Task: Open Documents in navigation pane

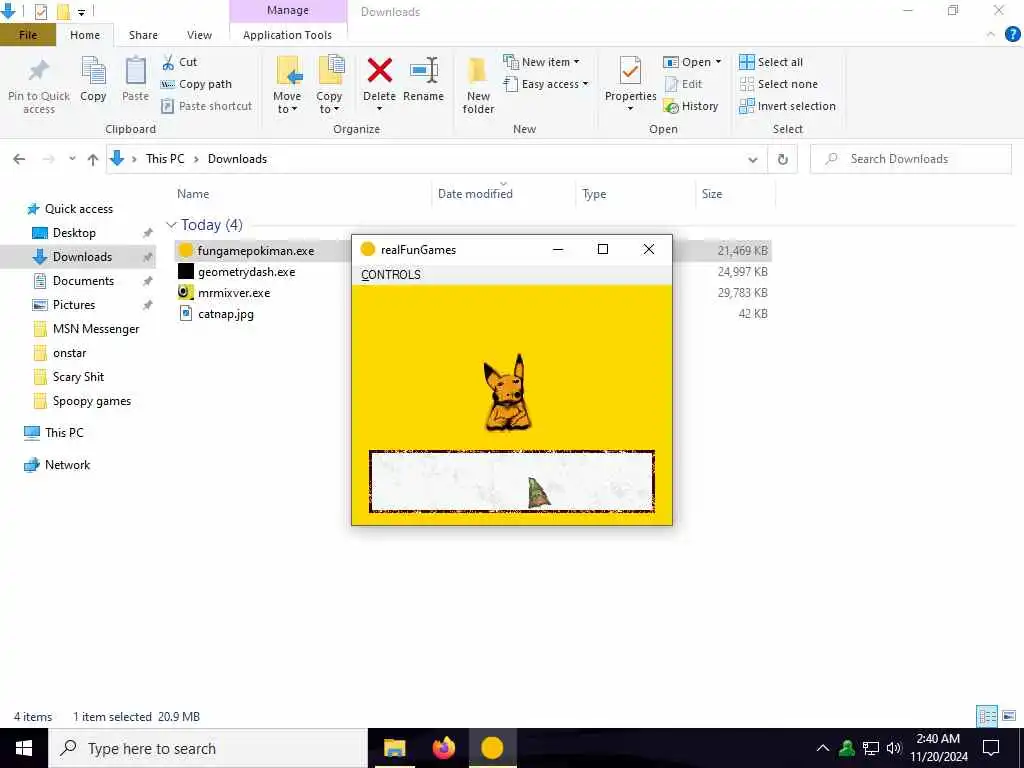Action: coord(83,281)
